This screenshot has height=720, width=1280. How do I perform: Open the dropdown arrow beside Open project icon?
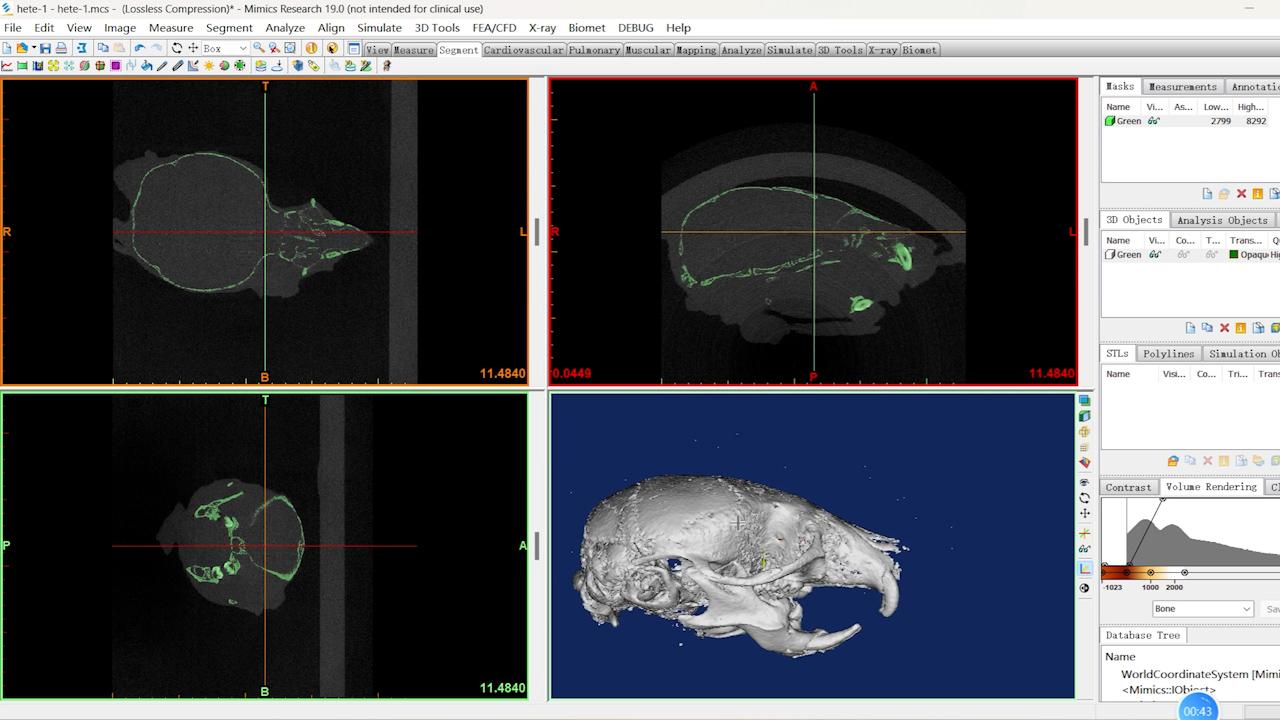coord(34,48)
